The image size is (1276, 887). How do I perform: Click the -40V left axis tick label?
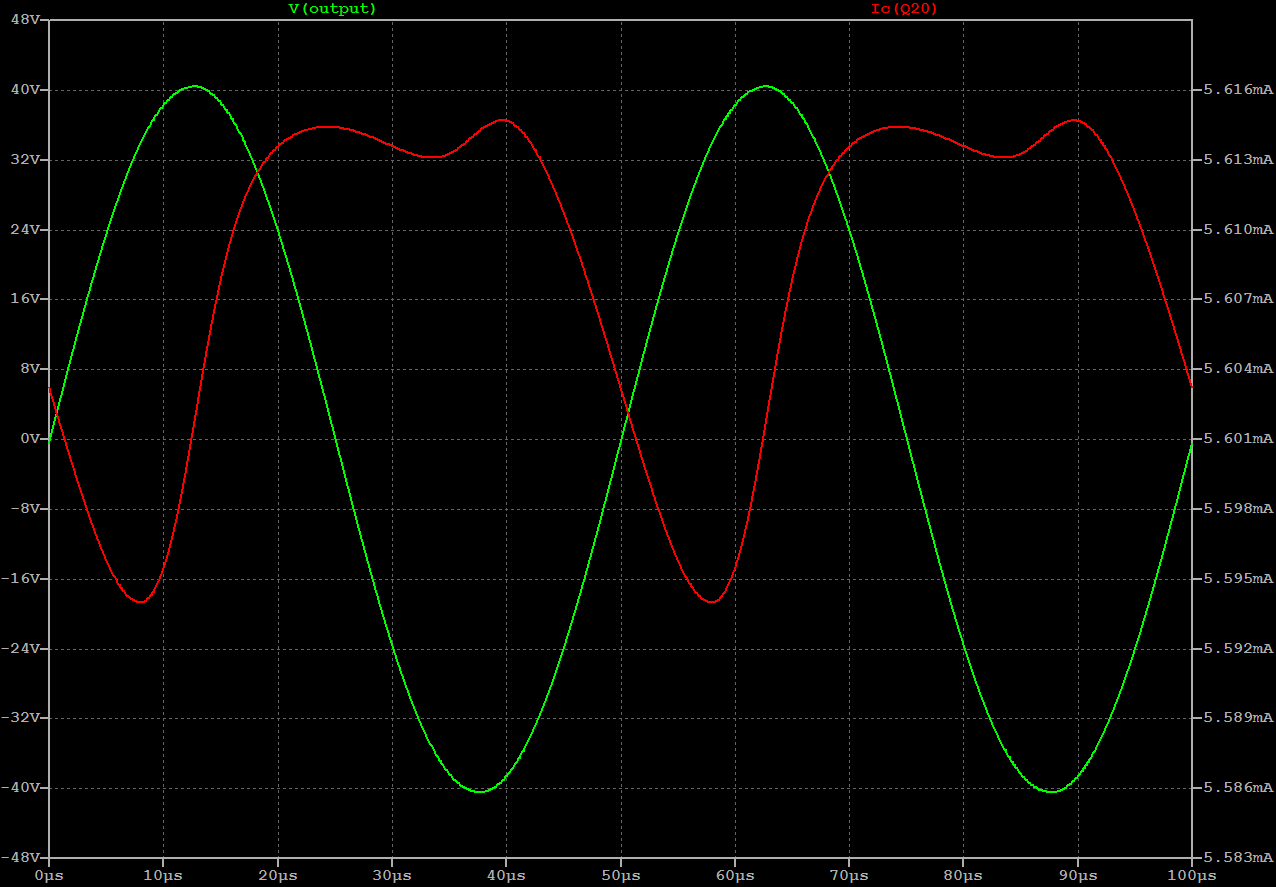[20, 788]
